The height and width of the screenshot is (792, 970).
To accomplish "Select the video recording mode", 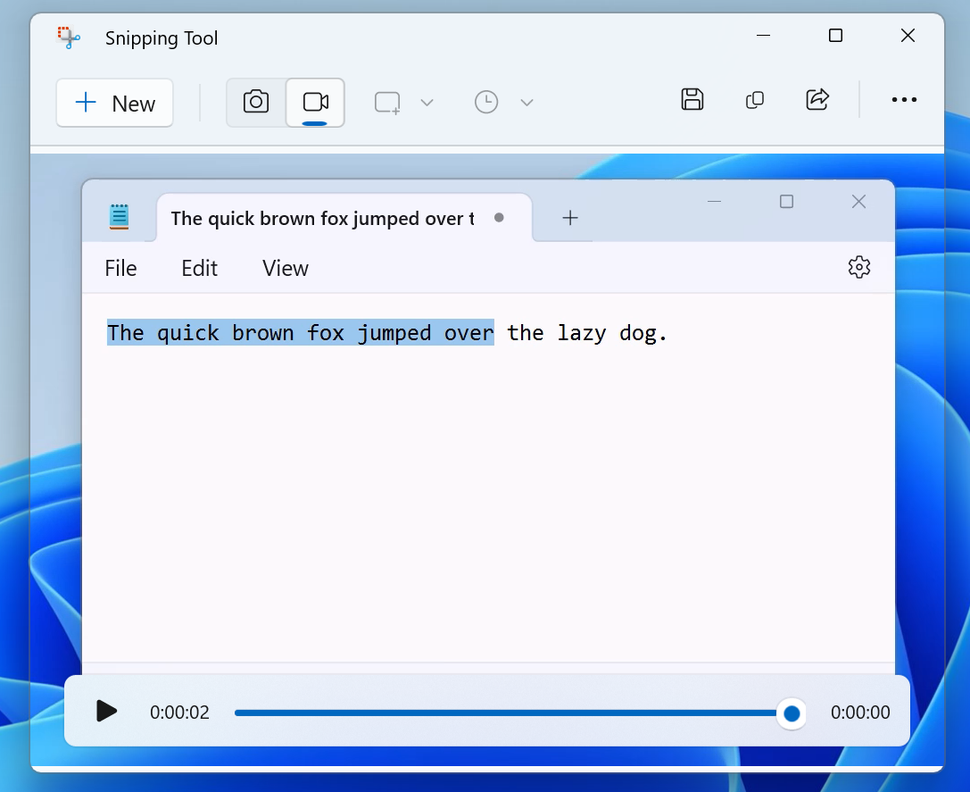I will tap(316, 101).
